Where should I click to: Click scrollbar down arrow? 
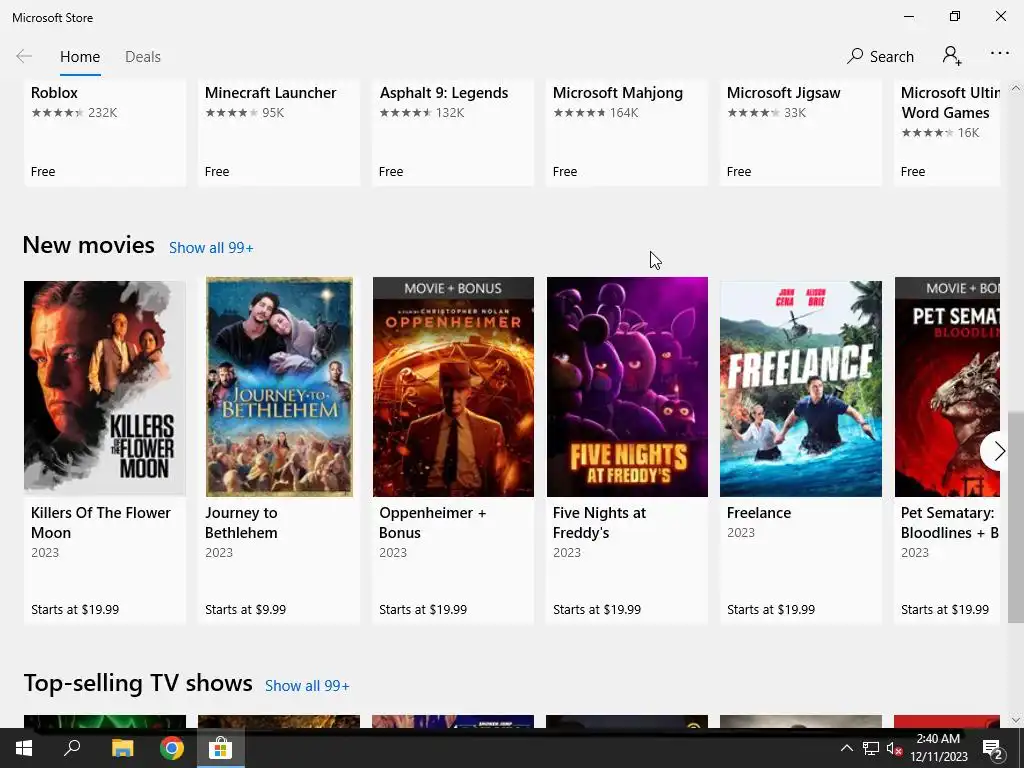pyautogui.click(x=1016, y=720)
